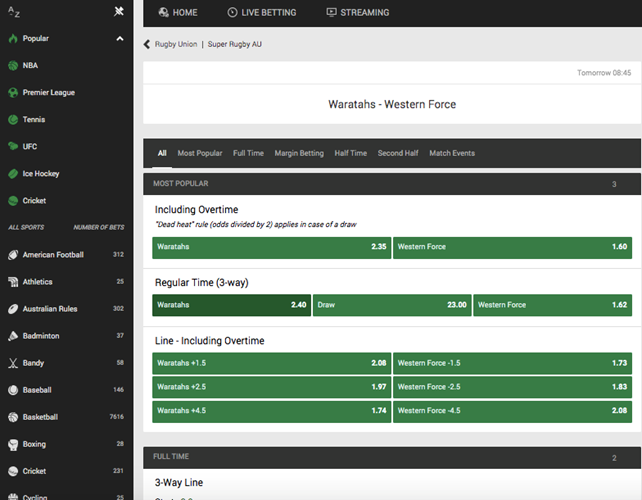Click the pin icon at sidebar top
Screen dimensions: 642x500
(x=119, y=11)
